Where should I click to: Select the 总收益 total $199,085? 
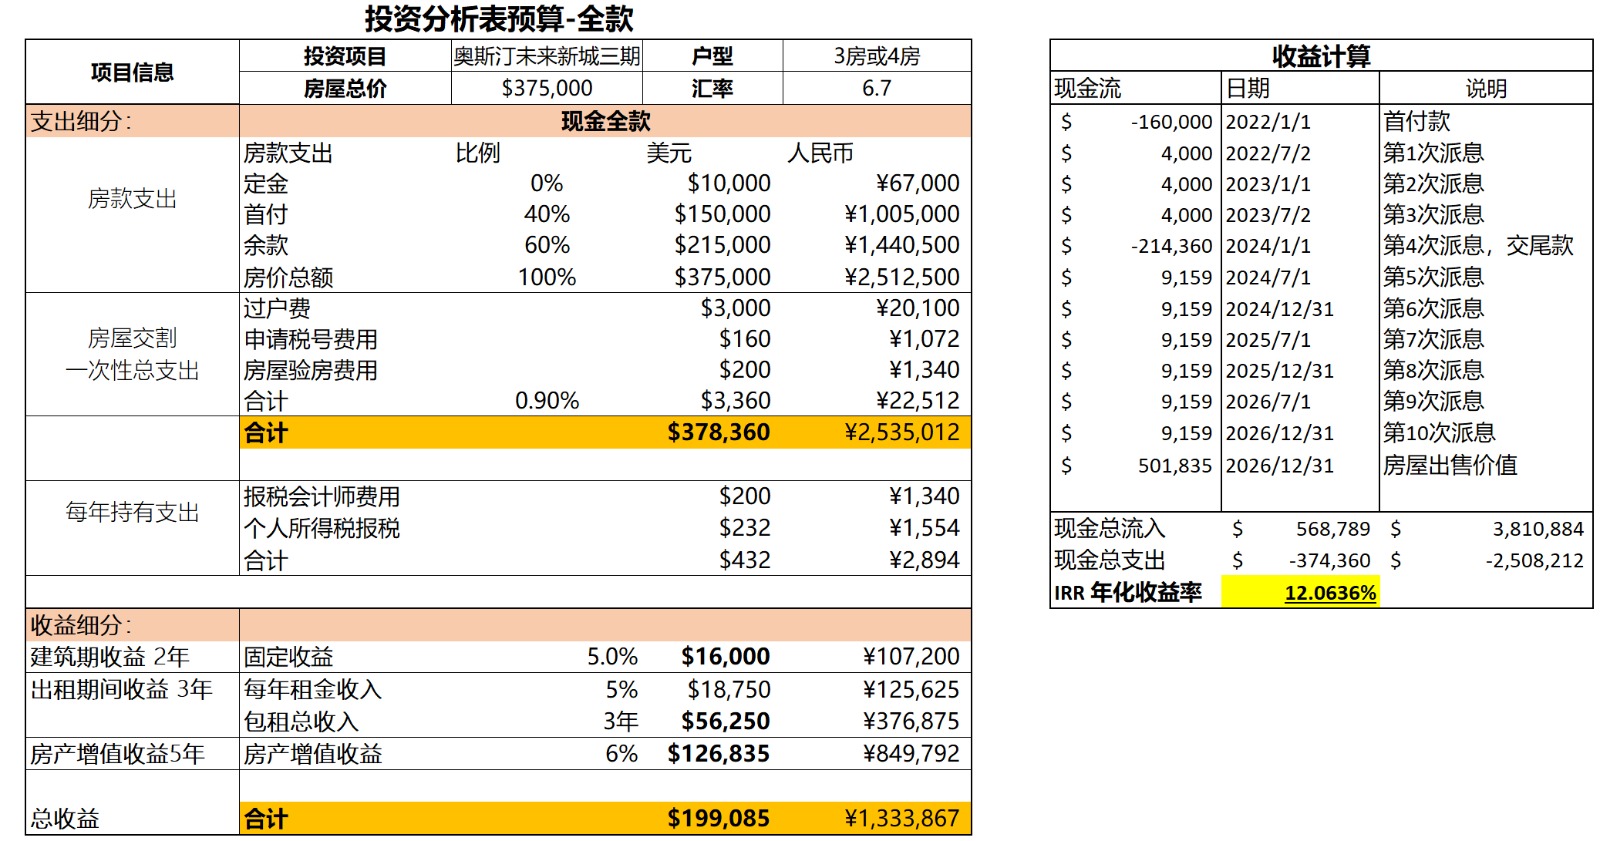[x=718, y=819]
